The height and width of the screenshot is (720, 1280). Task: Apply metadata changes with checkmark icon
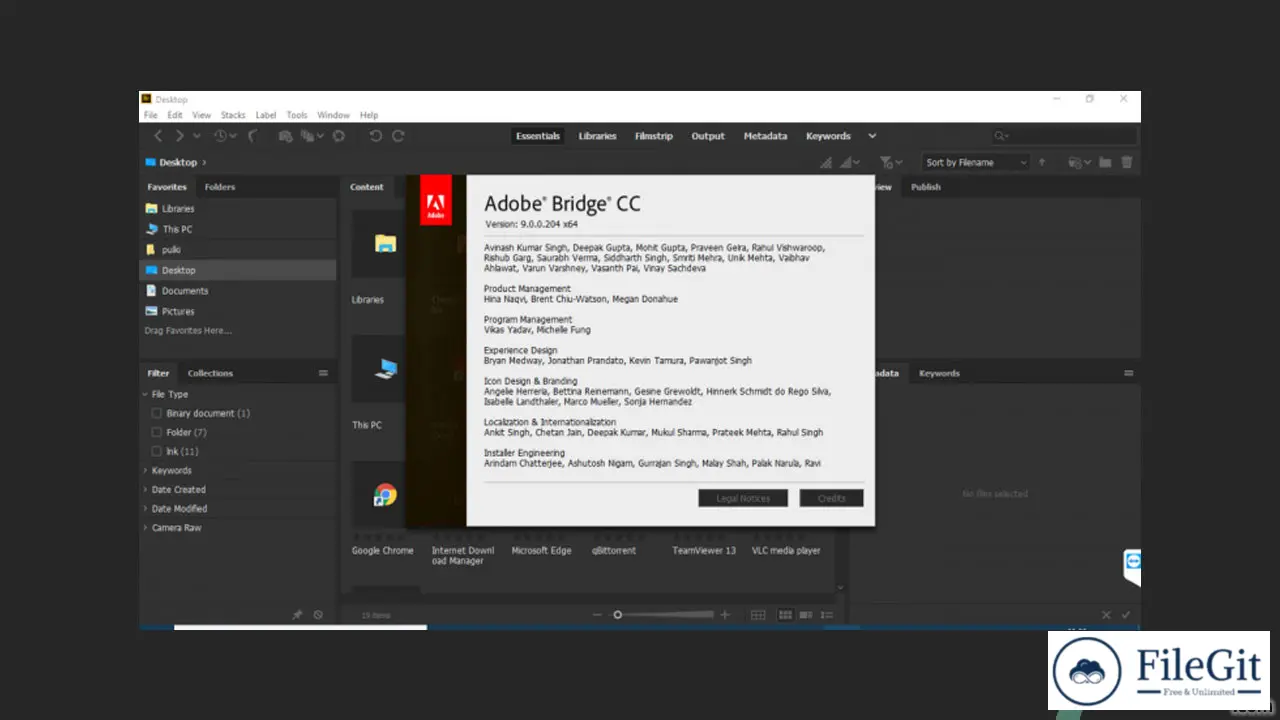pos(1126,615)
